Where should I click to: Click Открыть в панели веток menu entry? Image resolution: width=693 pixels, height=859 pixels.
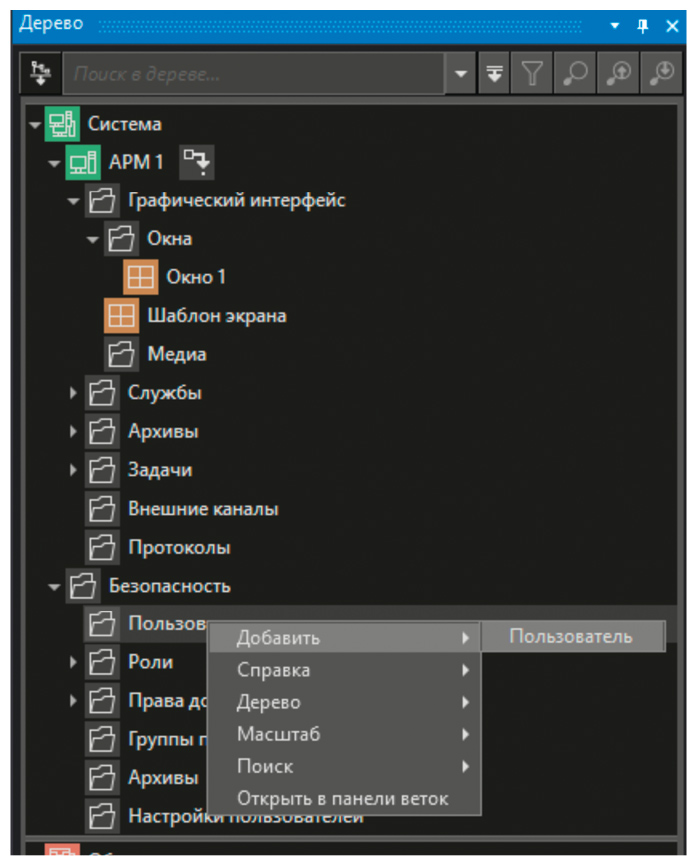click(x=342, y=798)
